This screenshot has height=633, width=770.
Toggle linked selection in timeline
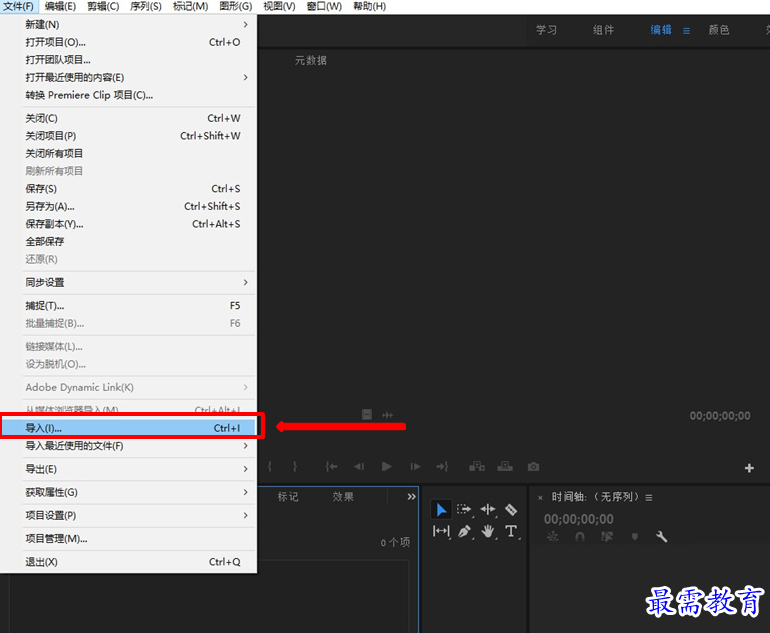pos(607,537)
